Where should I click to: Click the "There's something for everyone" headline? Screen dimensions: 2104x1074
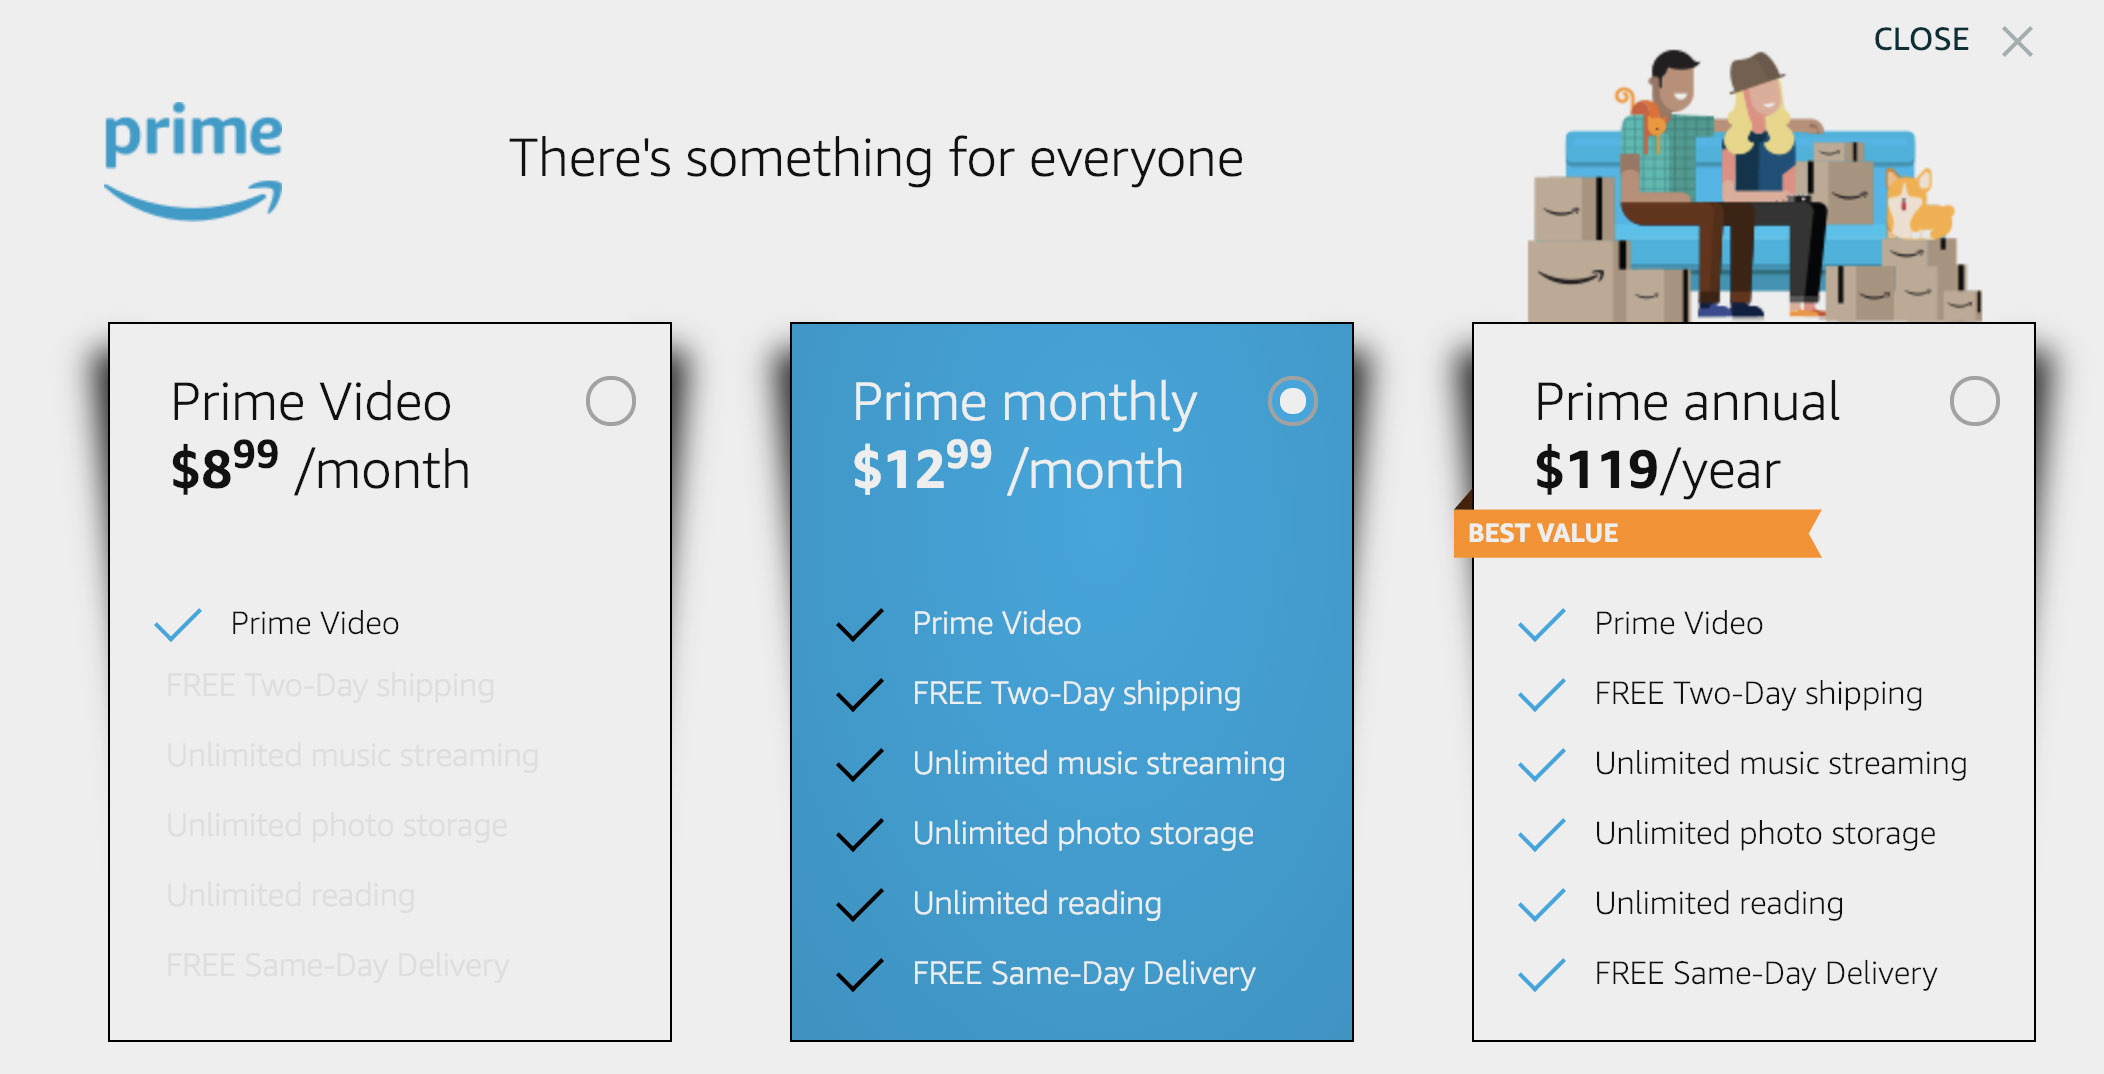[x=876, y=158]
